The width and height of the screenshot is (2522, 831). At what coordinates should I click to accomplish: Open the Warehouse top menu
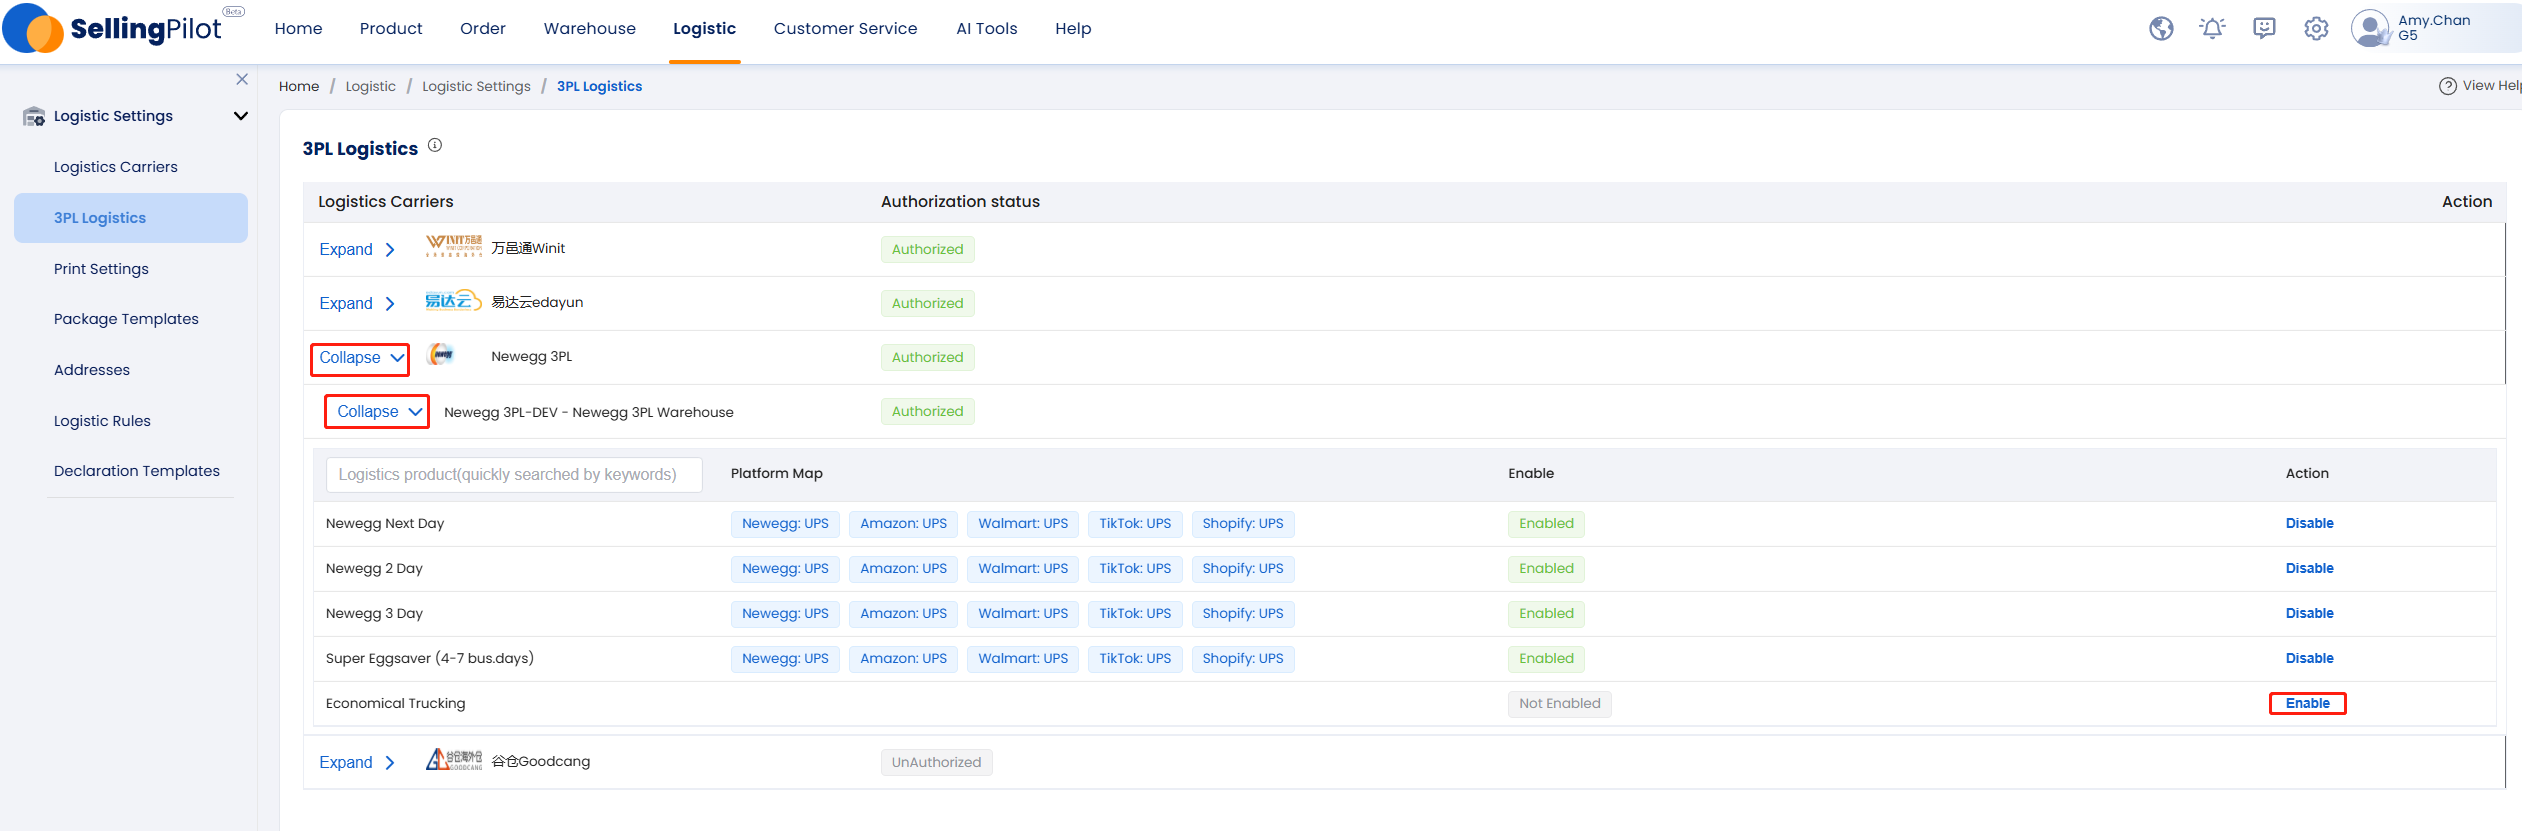[x=590, y=29]
